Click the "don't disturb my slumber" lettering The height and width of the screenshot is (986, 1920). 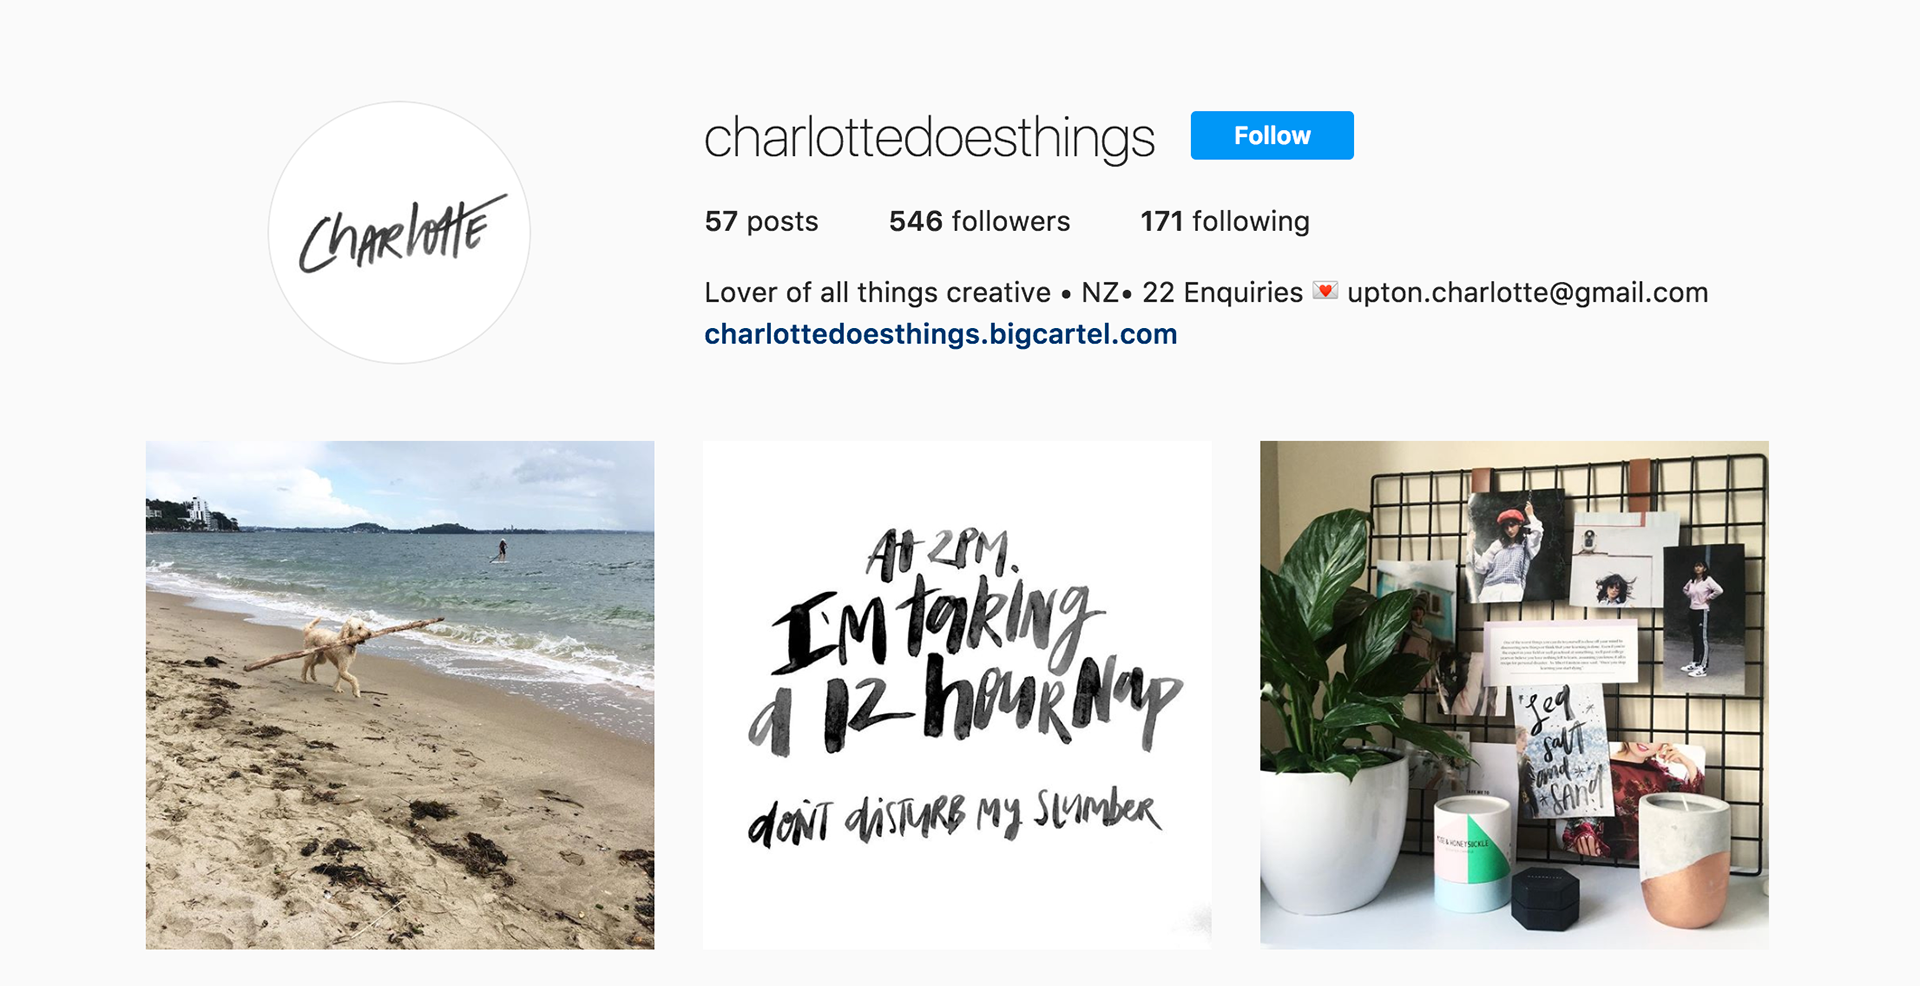tap(955, 817)
